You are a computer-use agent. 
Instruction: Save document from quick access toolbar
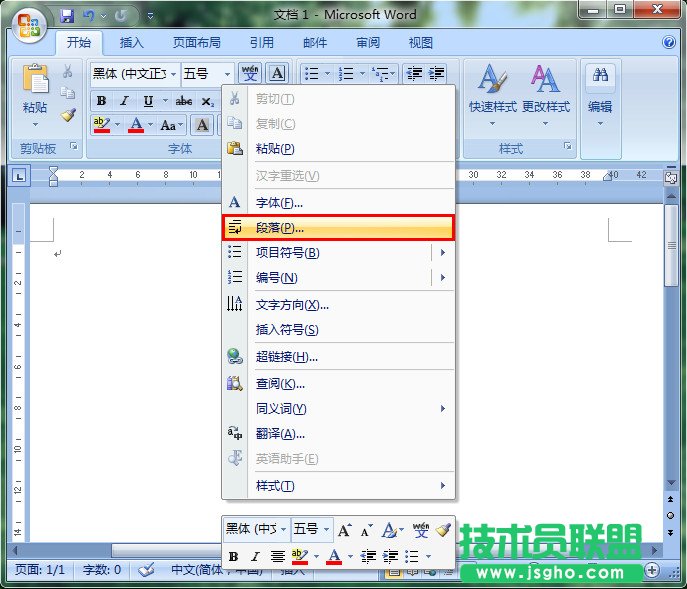[x=67, y=16]
